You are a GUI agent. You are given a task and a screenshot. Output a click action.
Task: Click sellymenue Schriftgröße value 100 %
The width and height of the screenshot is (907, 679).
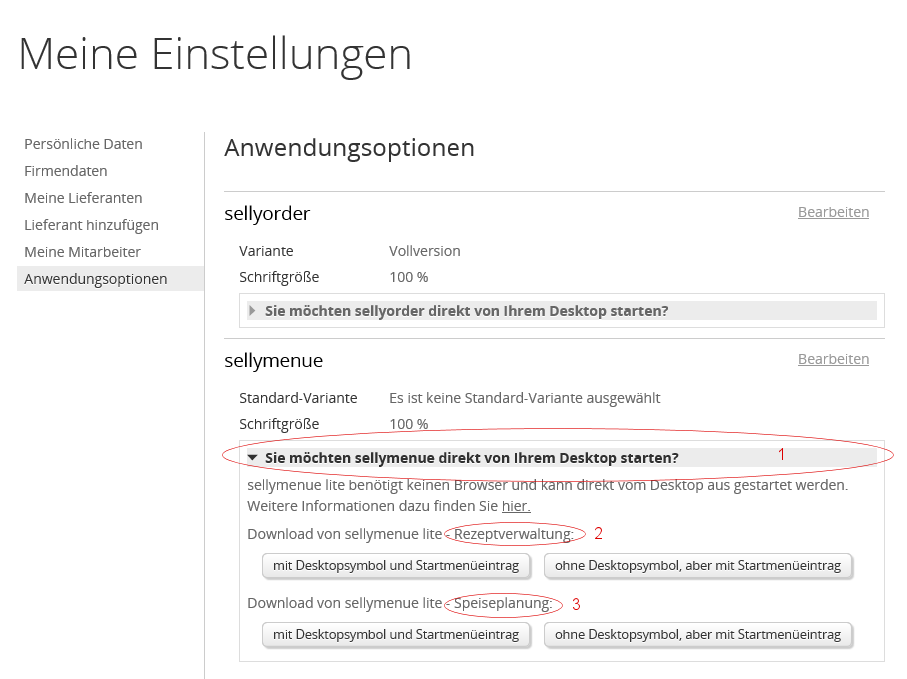[x=409, y=424]
